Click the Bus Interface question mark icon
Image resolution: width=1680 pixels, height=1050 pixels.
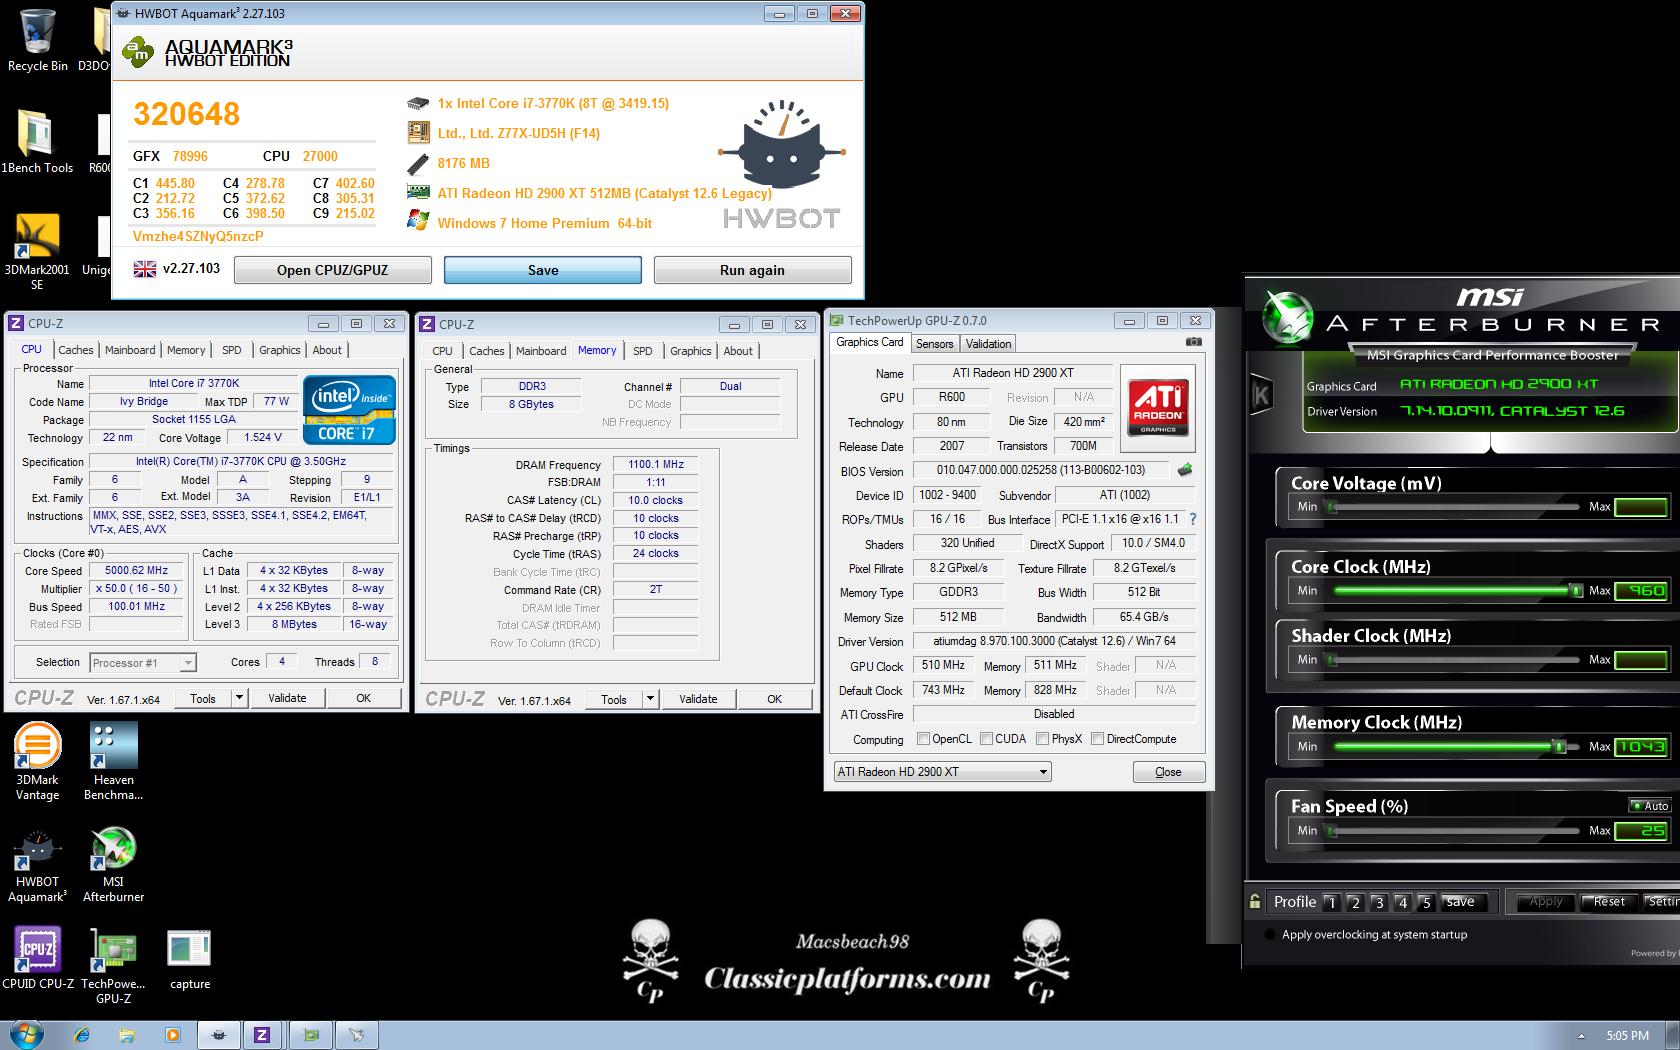(1193, 519)
